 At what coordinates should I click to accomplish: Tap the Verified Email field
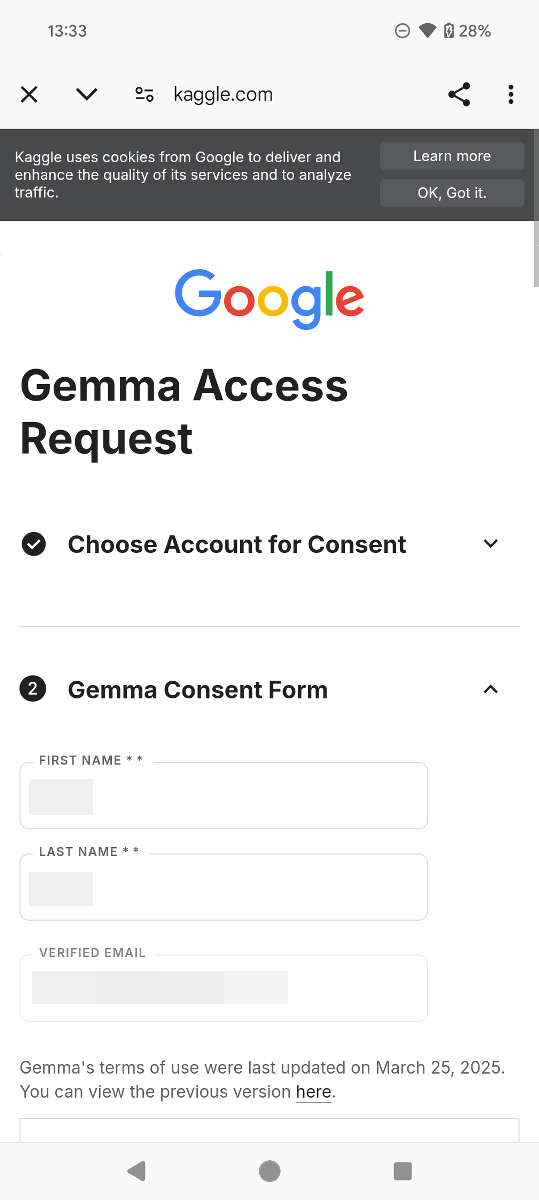[224, 988]
